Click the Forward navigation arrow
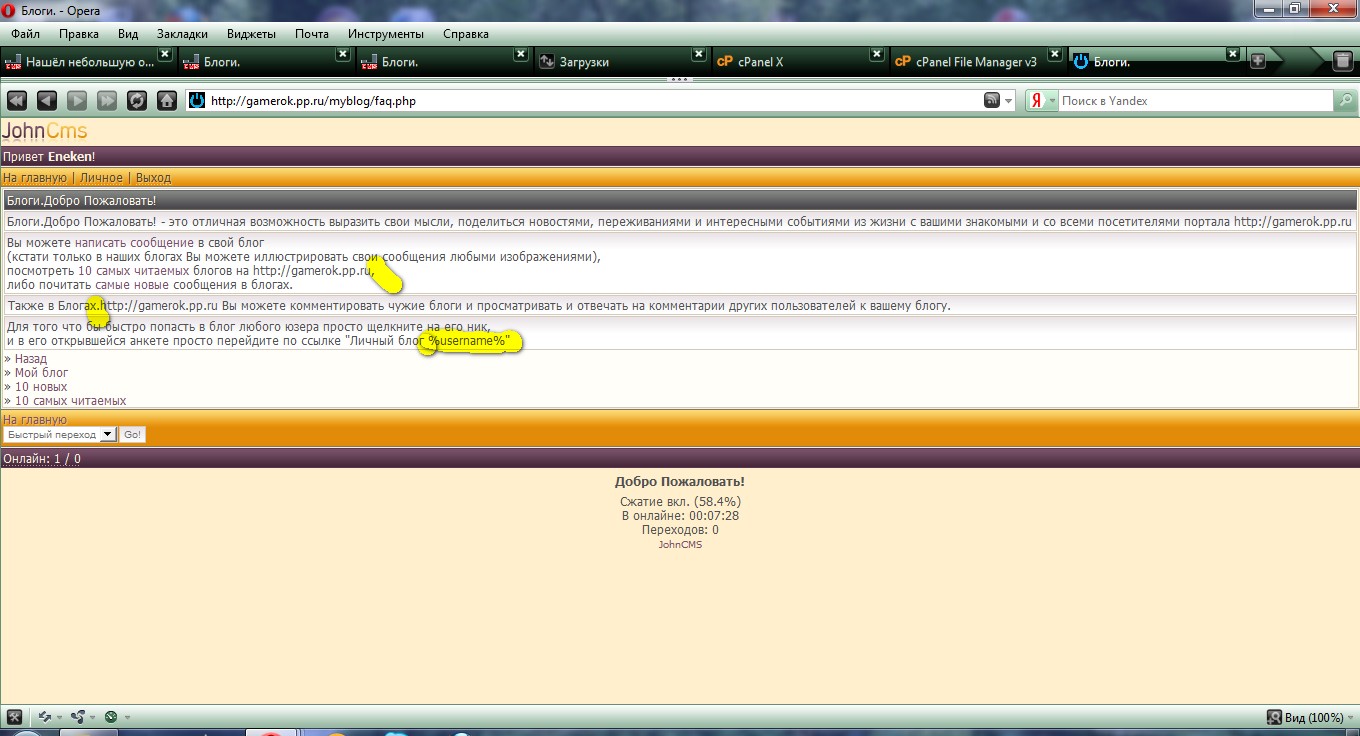The width and height of the screenshot is (1360, 736). coord(76,100)
